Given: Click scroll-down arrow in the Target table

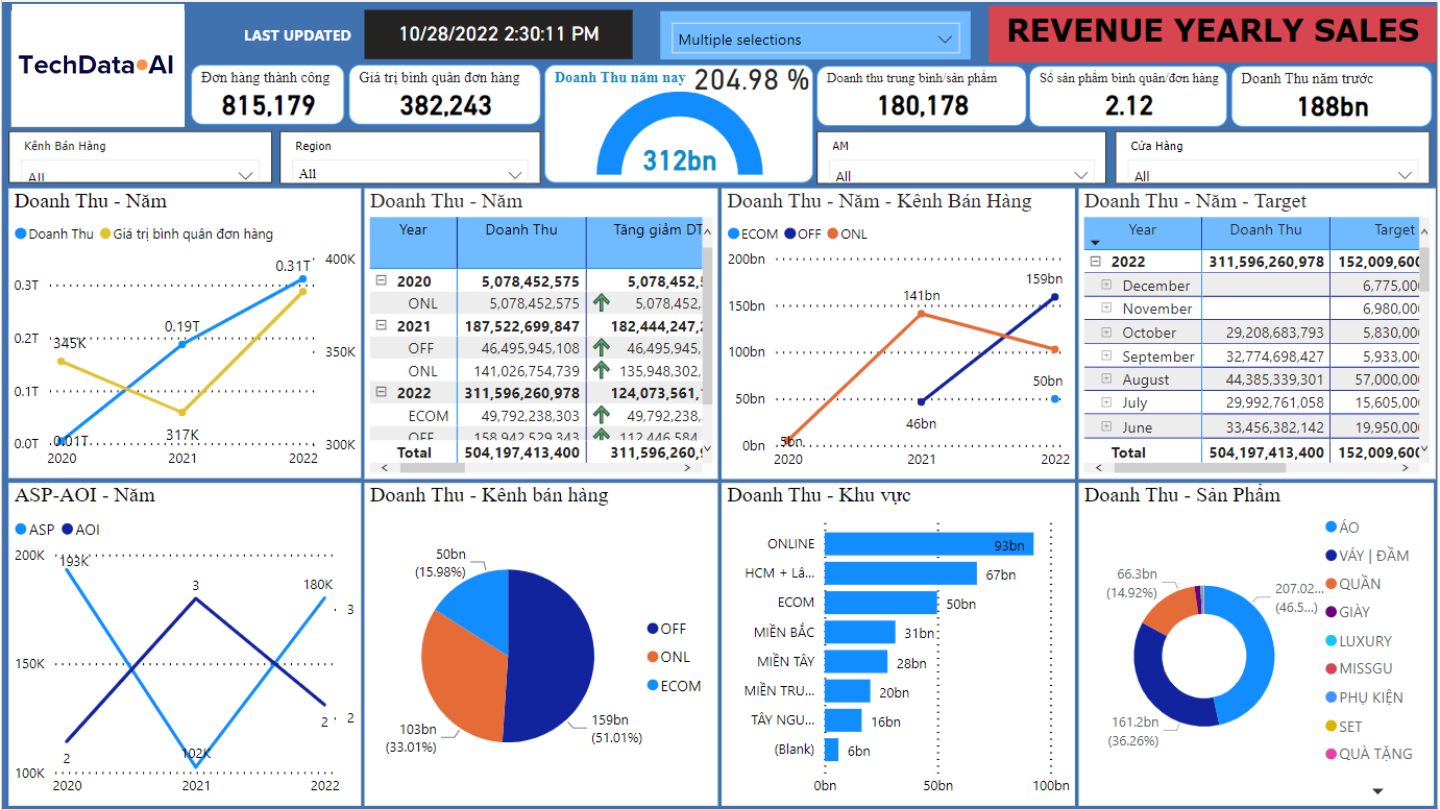Looking at the screenshot, I should (1425, 449).
